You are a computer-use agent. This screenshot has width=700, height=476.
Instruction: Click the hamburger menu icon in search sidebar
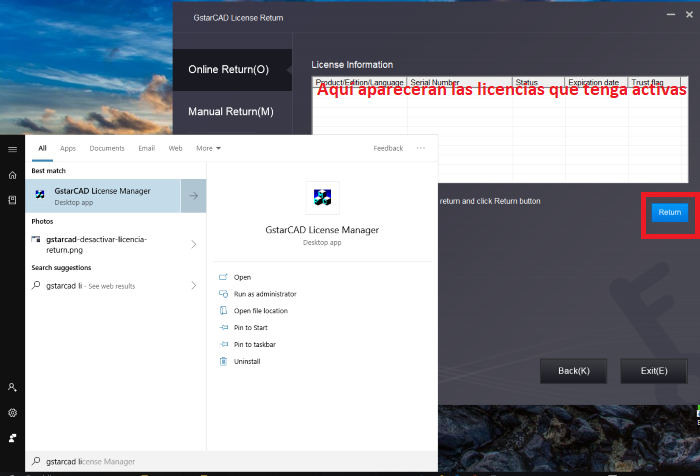[12, 149]
